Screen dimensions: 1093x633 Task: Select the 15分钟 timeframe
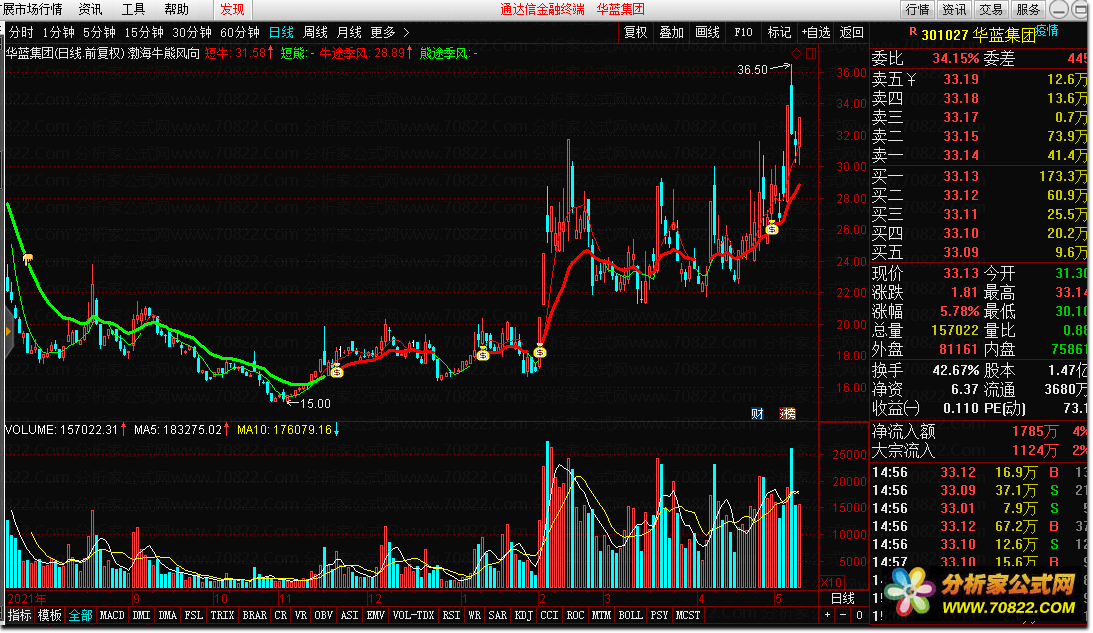point(144,32)
